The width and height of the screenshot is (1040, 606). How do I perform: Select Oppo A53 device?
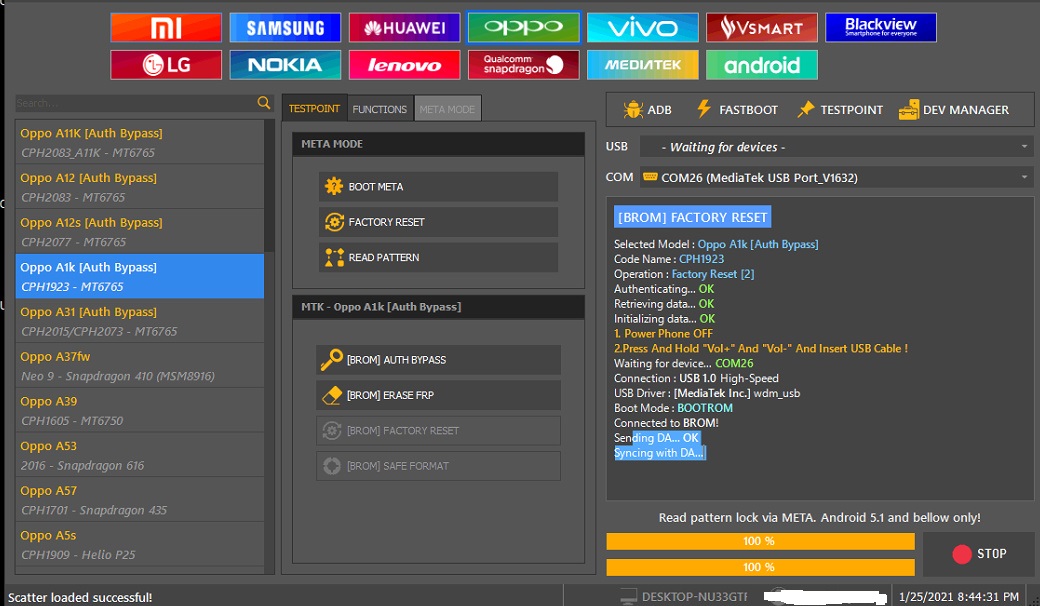[140, 455]
